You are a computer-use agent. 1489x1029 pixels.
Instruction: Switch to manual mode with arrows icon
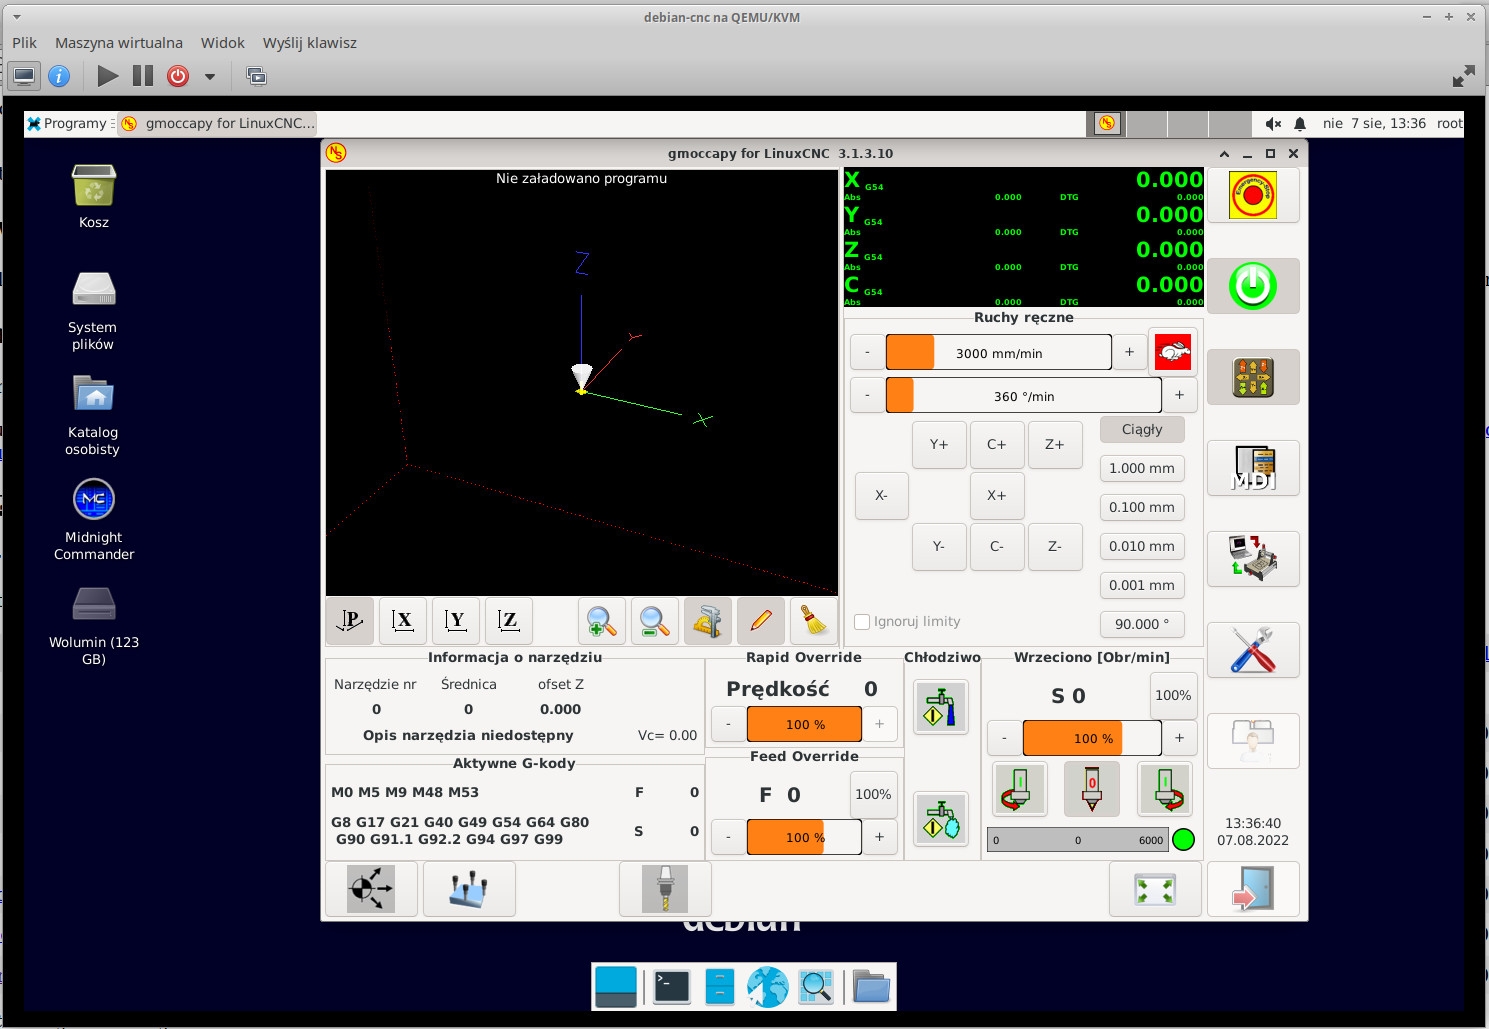[1253, 377]
